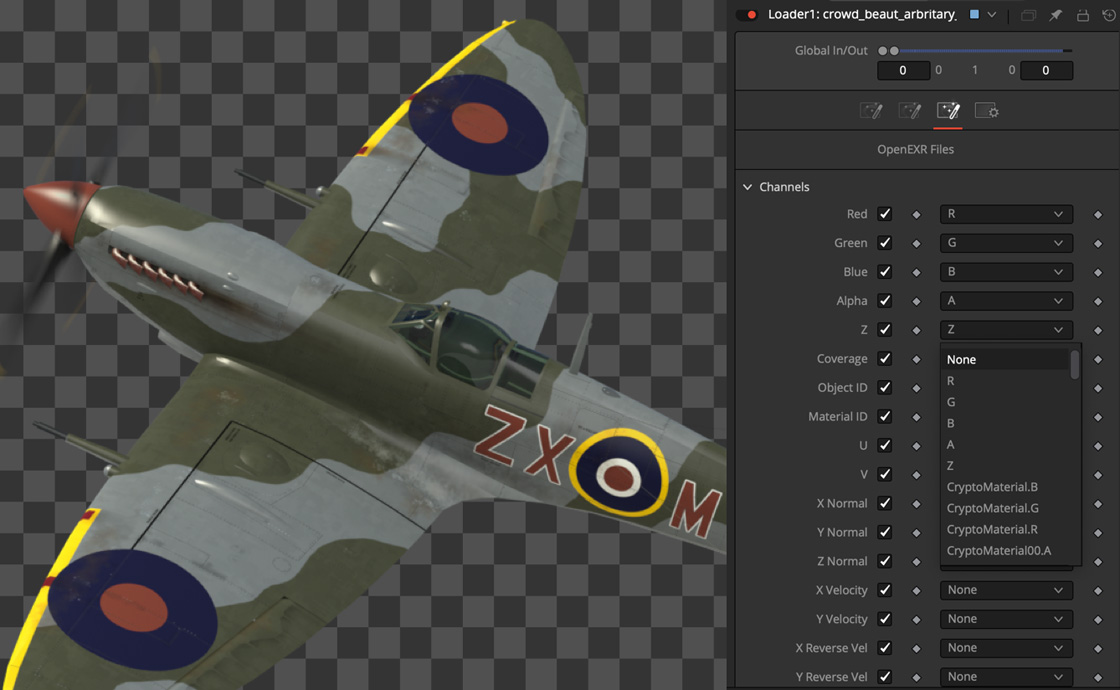Open the first Inspector tab icon
This screenshot has height=690, width=1120.
pyautogui.click(x=871, y=111)
